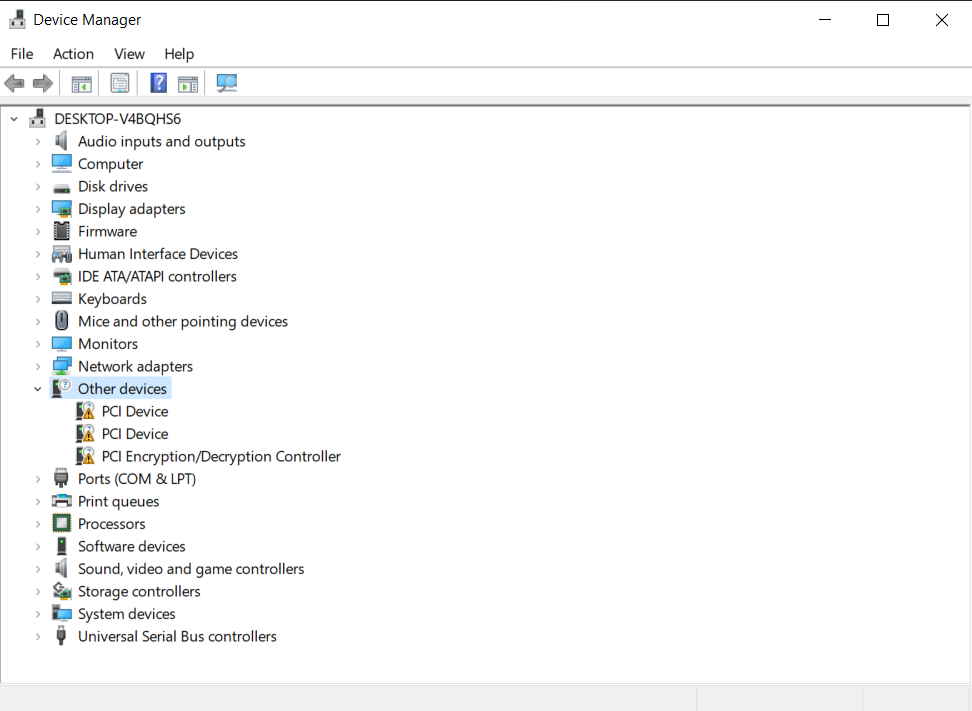Select the Computer category label

click(x=110, y=164)
